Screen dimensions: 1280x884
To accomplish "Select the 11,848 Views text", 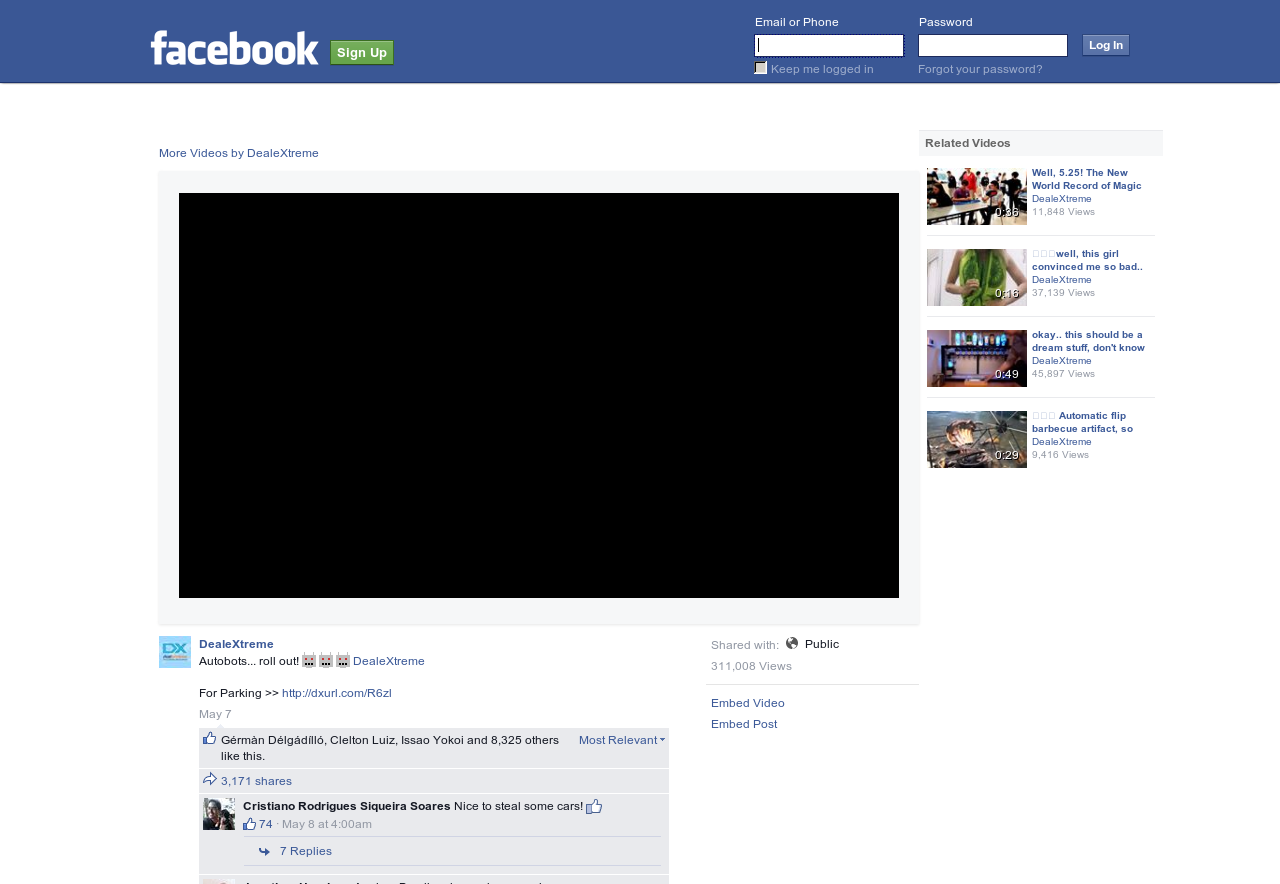I will [1063, 212].
